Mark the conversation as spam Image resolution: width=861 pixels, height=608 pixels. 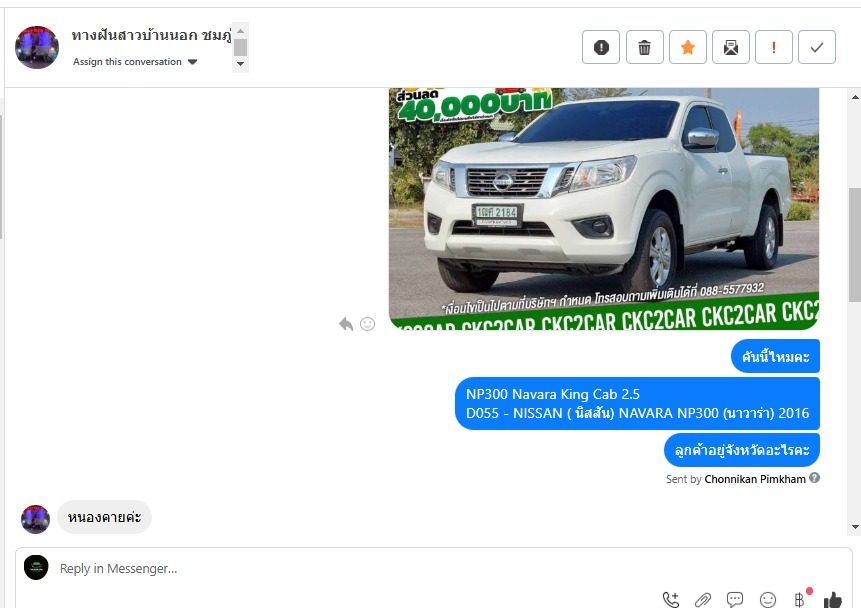(601, 47)
